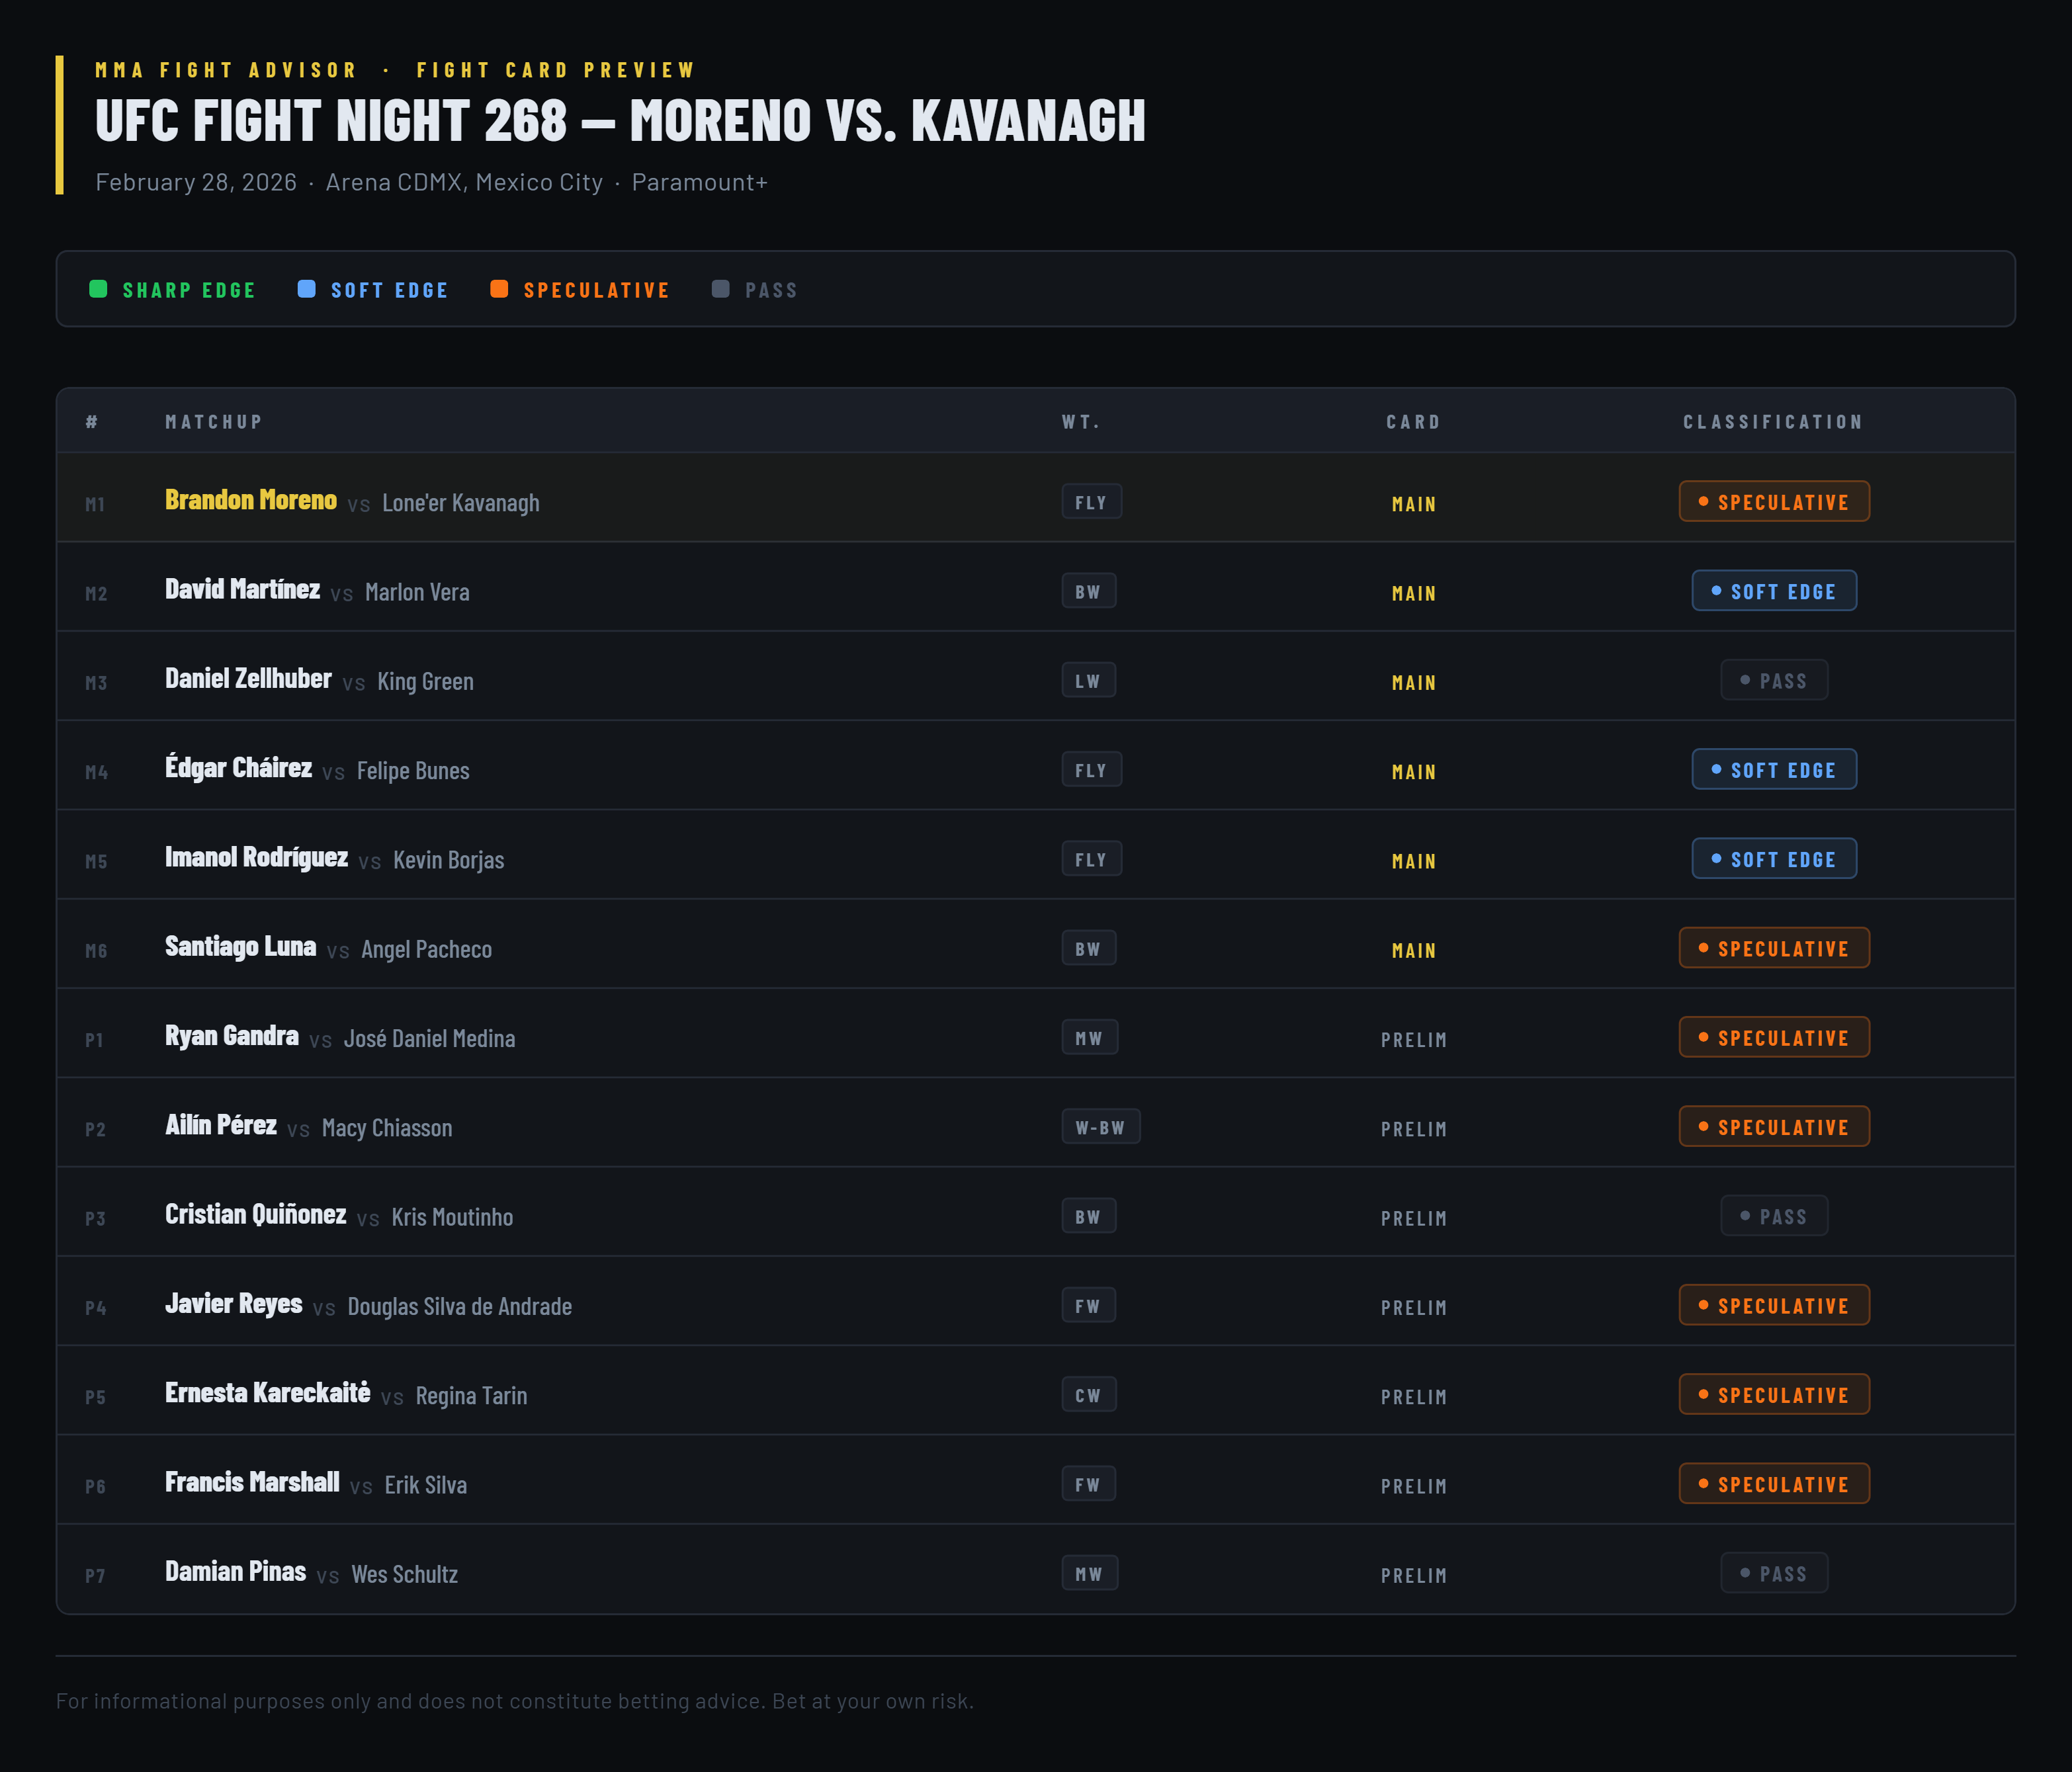Click the Classification column header

(x=1773, y=422)
